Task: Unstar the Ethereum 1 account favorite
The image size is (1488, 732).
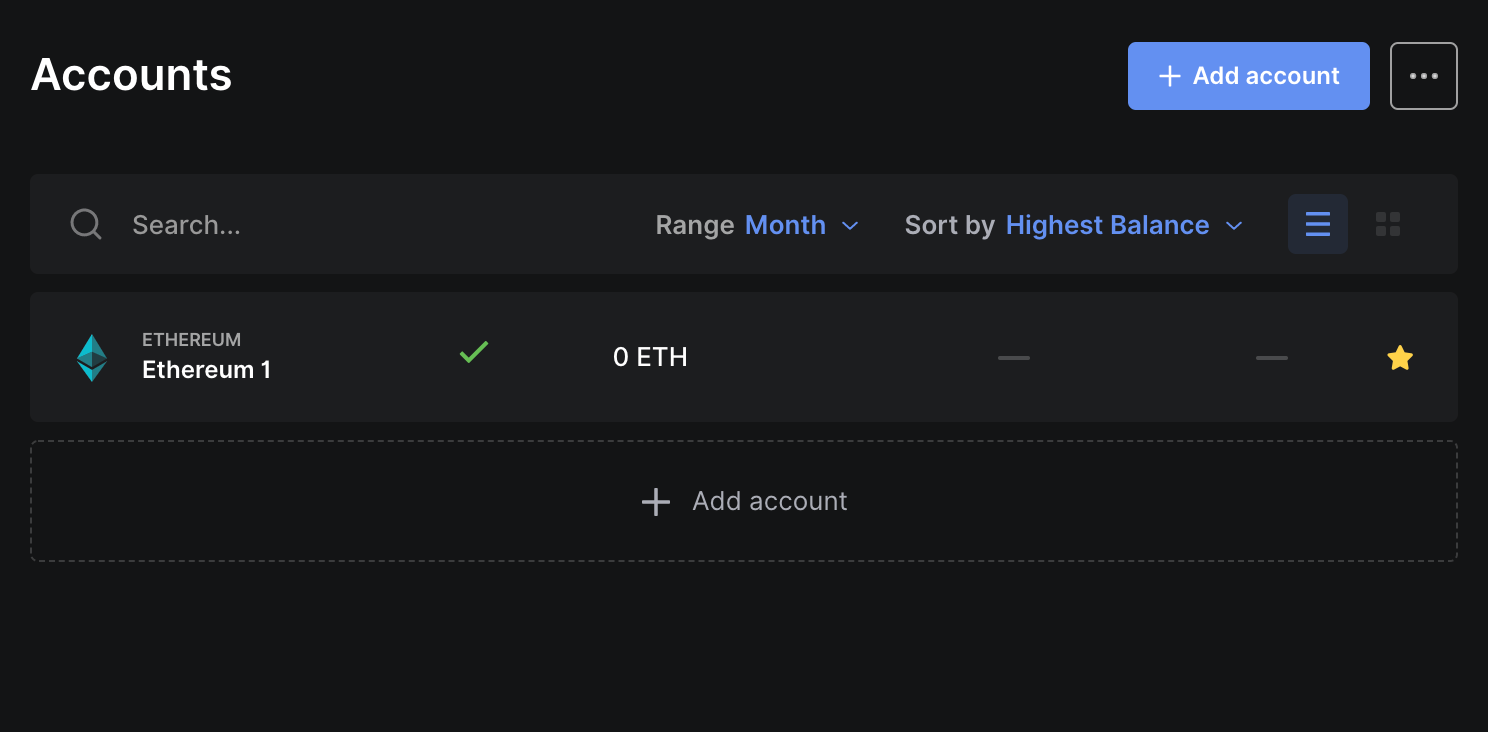Action: pos(1400,358)
